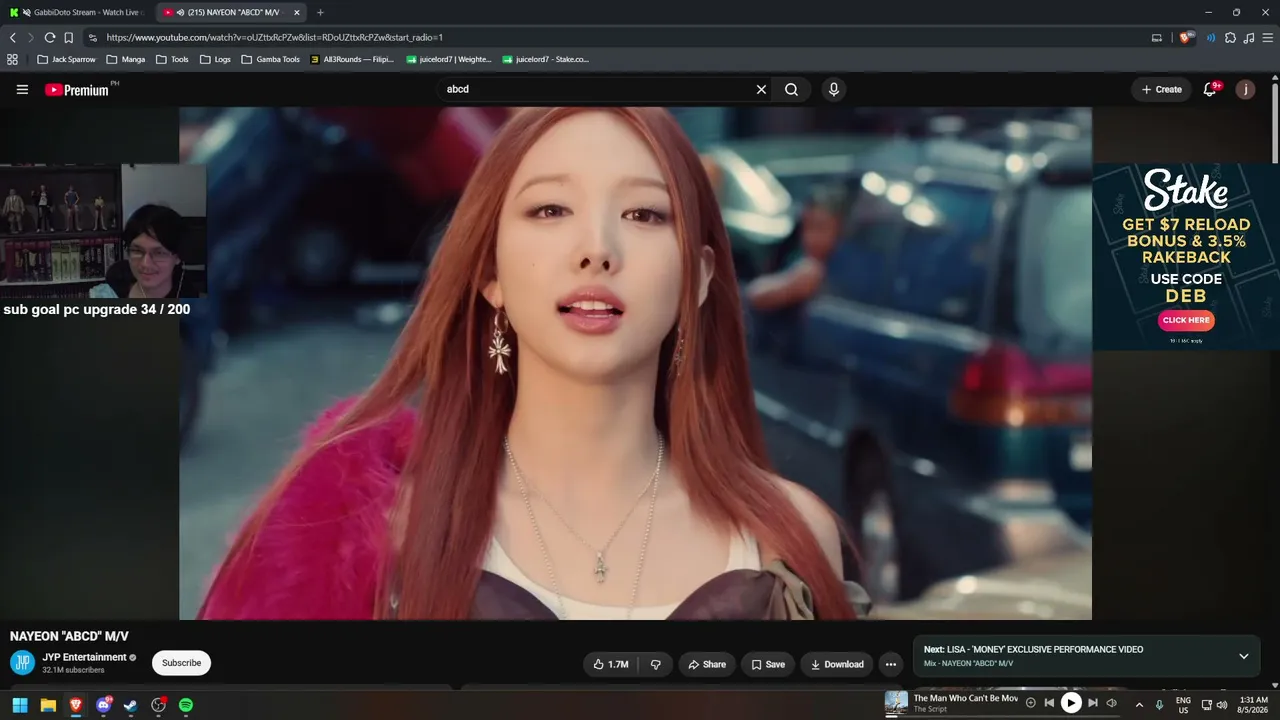Open All3Rounds bookmark
1280x720 pixels.
pyautogui.click(x=352, y=59)
